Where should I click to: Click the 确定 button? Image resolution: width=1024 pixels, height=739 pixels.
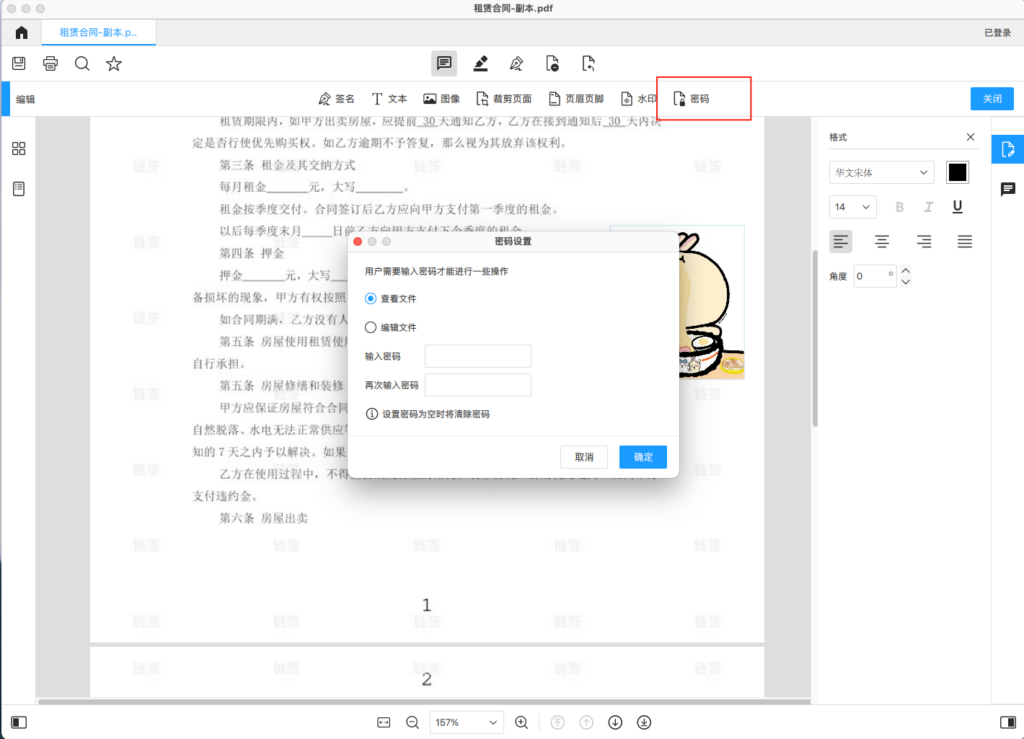(643, 457)
